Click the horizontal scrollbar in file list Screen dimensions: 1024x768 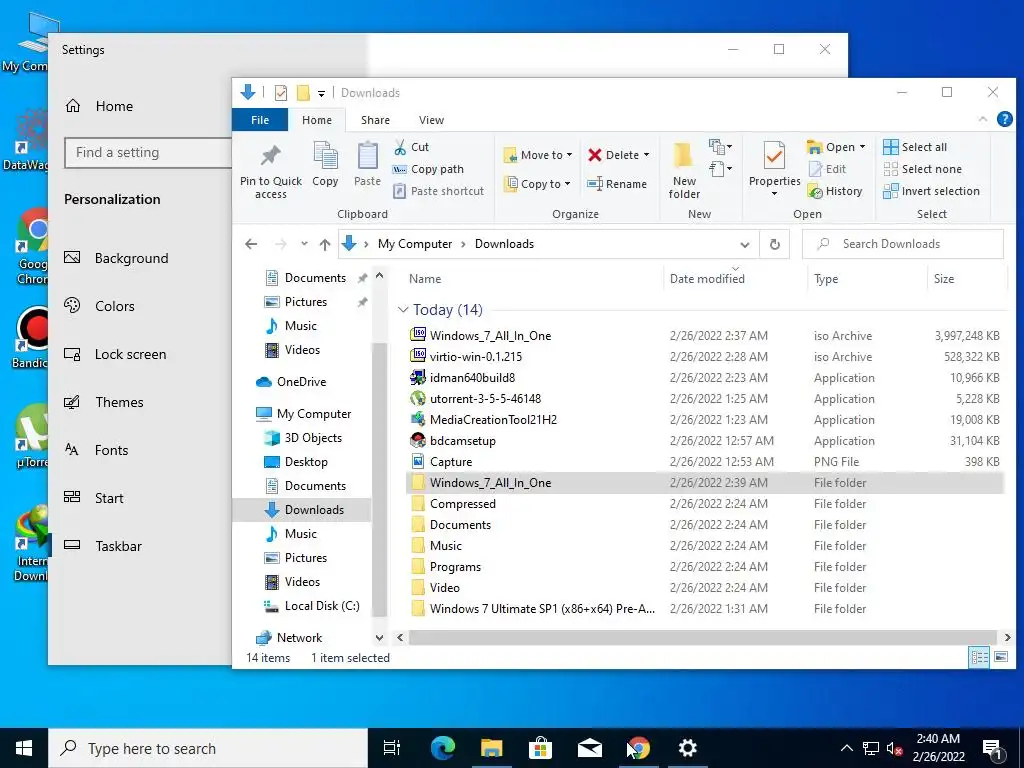tap(703, 637)
